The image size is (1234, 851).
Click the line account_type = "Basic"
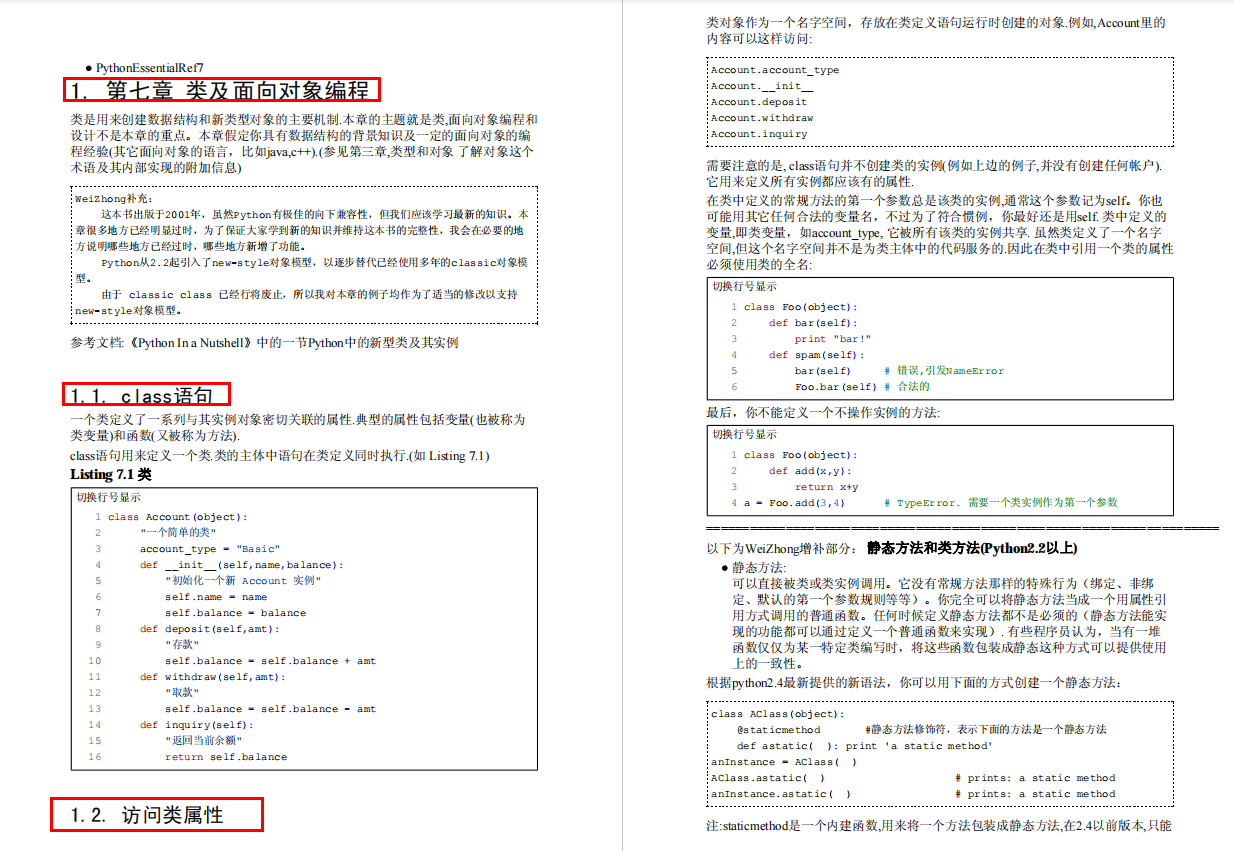[x=209, y=549]
